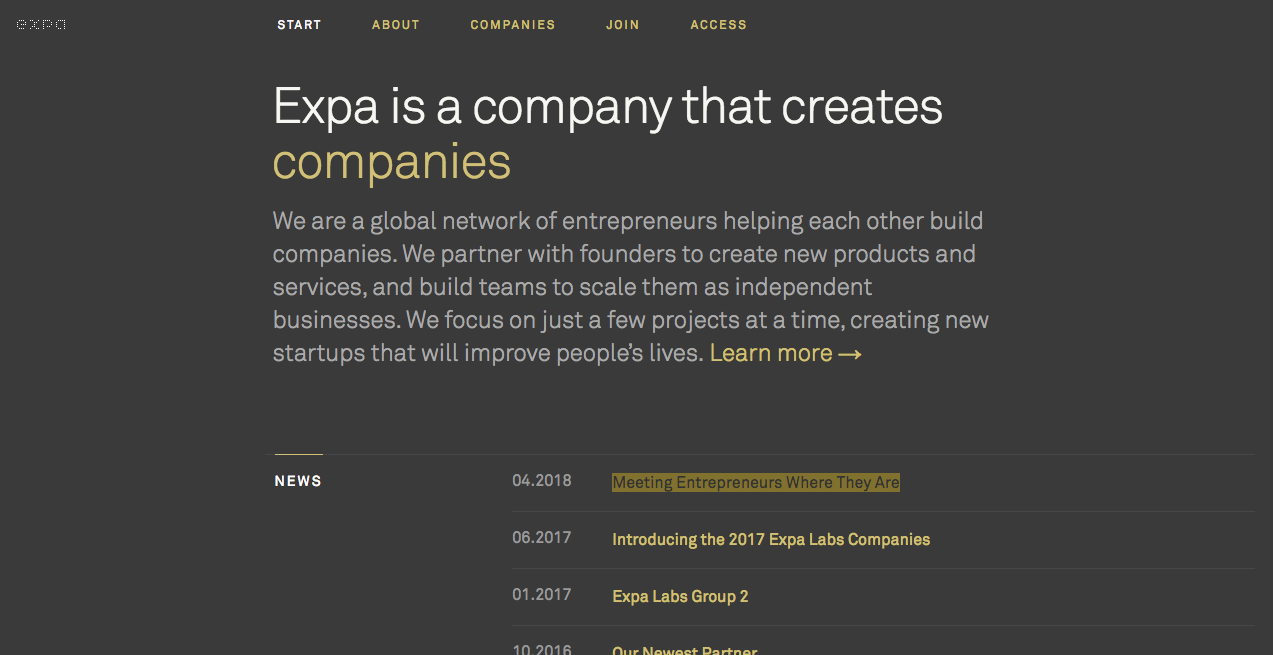Click the arrow icon after Learn more
This screenshot has width=1273, height=655.
(850, 354)
